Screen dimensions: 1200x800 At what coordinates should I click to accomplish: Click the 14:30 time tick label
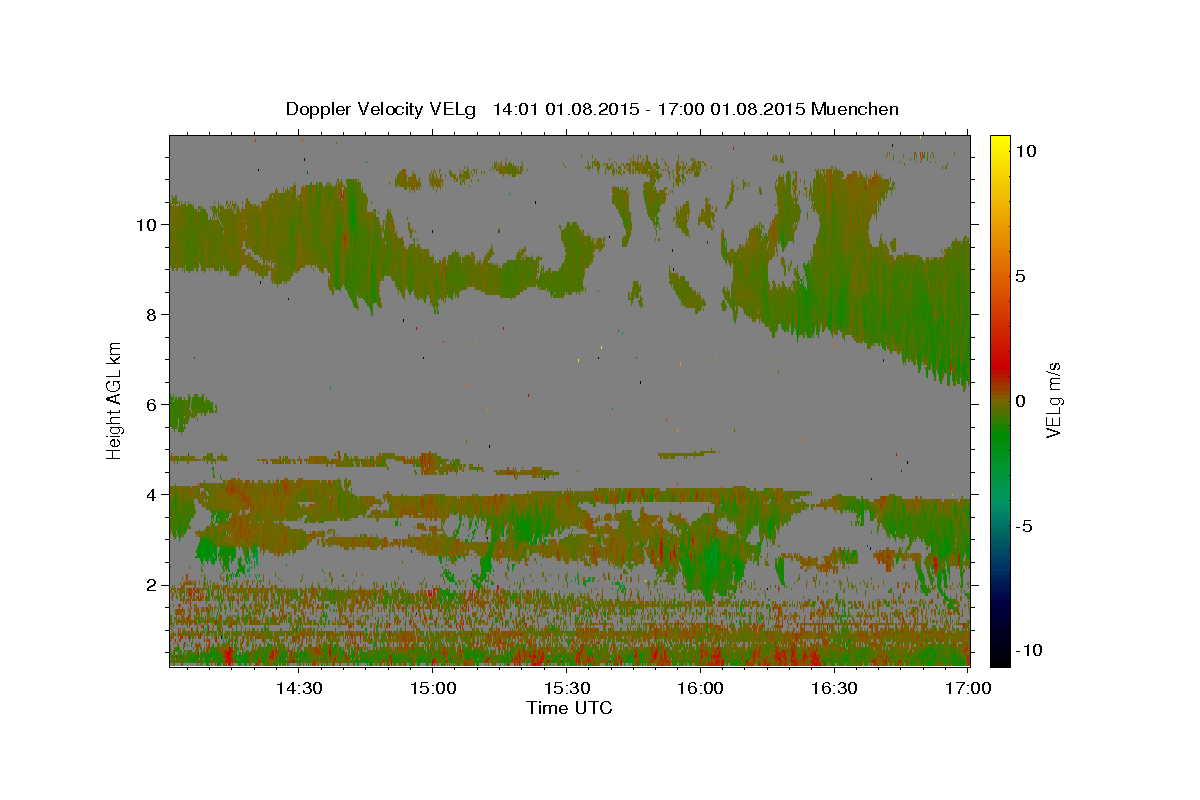pyautogui.click(x=298, y=688)
